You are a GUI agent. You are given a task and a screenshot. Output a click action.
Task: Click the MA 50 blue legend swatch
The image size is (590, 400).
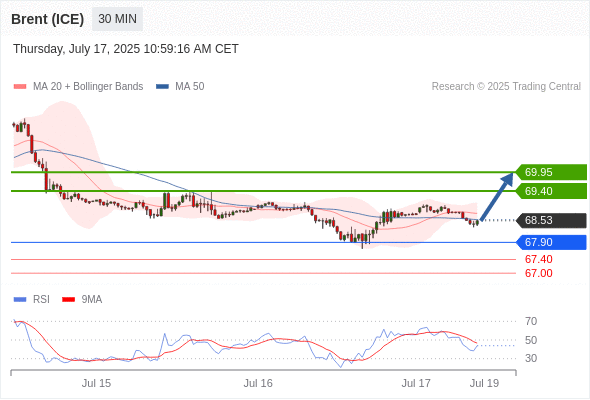pos(162,87)
